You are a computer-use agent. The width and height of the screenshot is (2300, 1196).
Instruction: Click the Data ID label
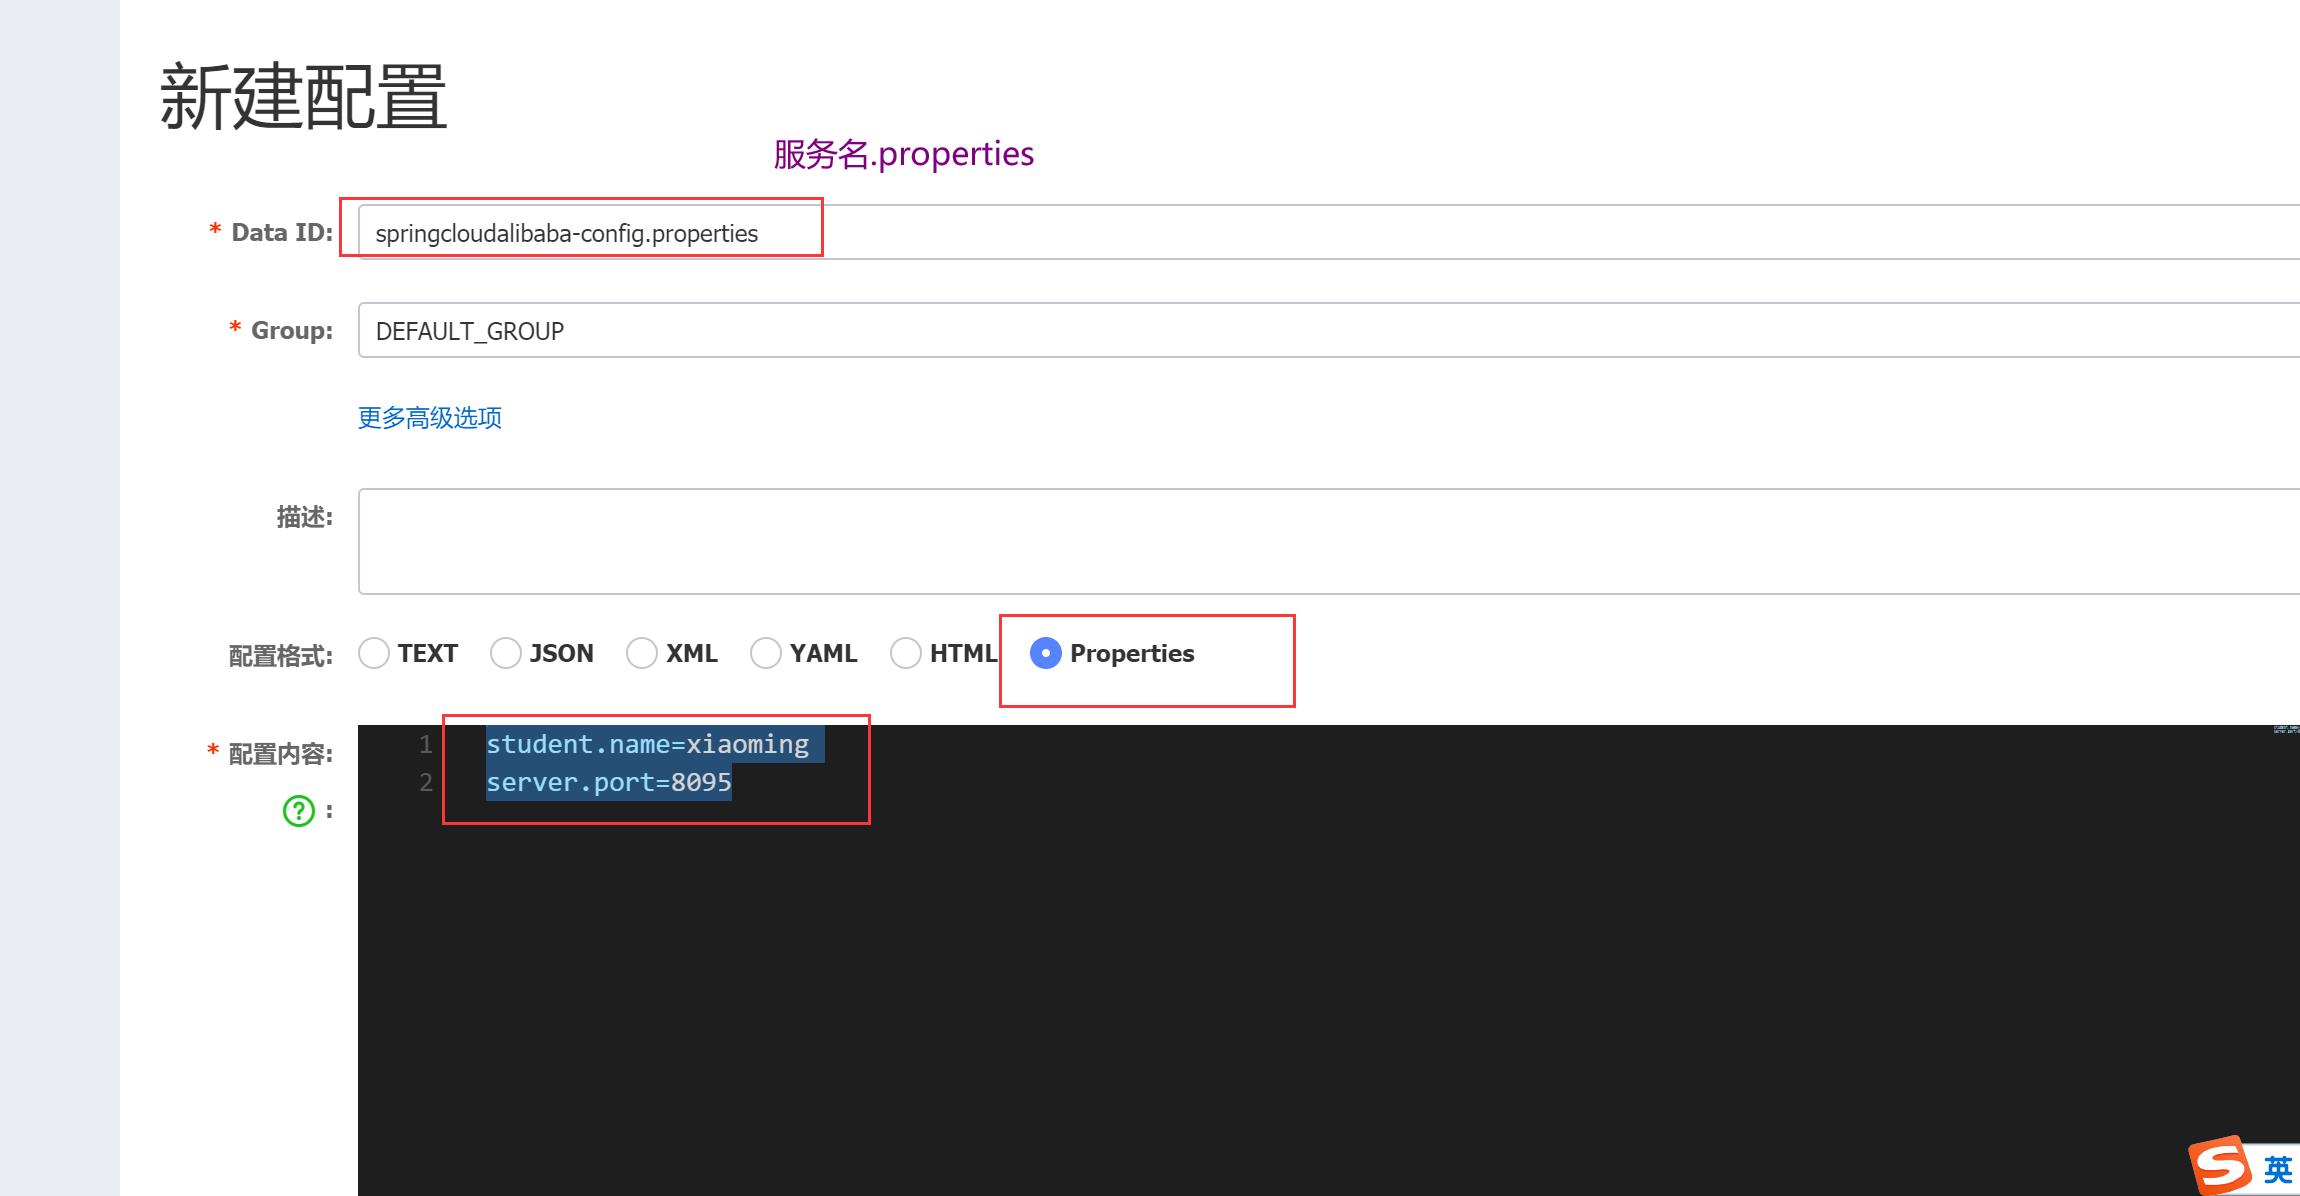[282, 232]
